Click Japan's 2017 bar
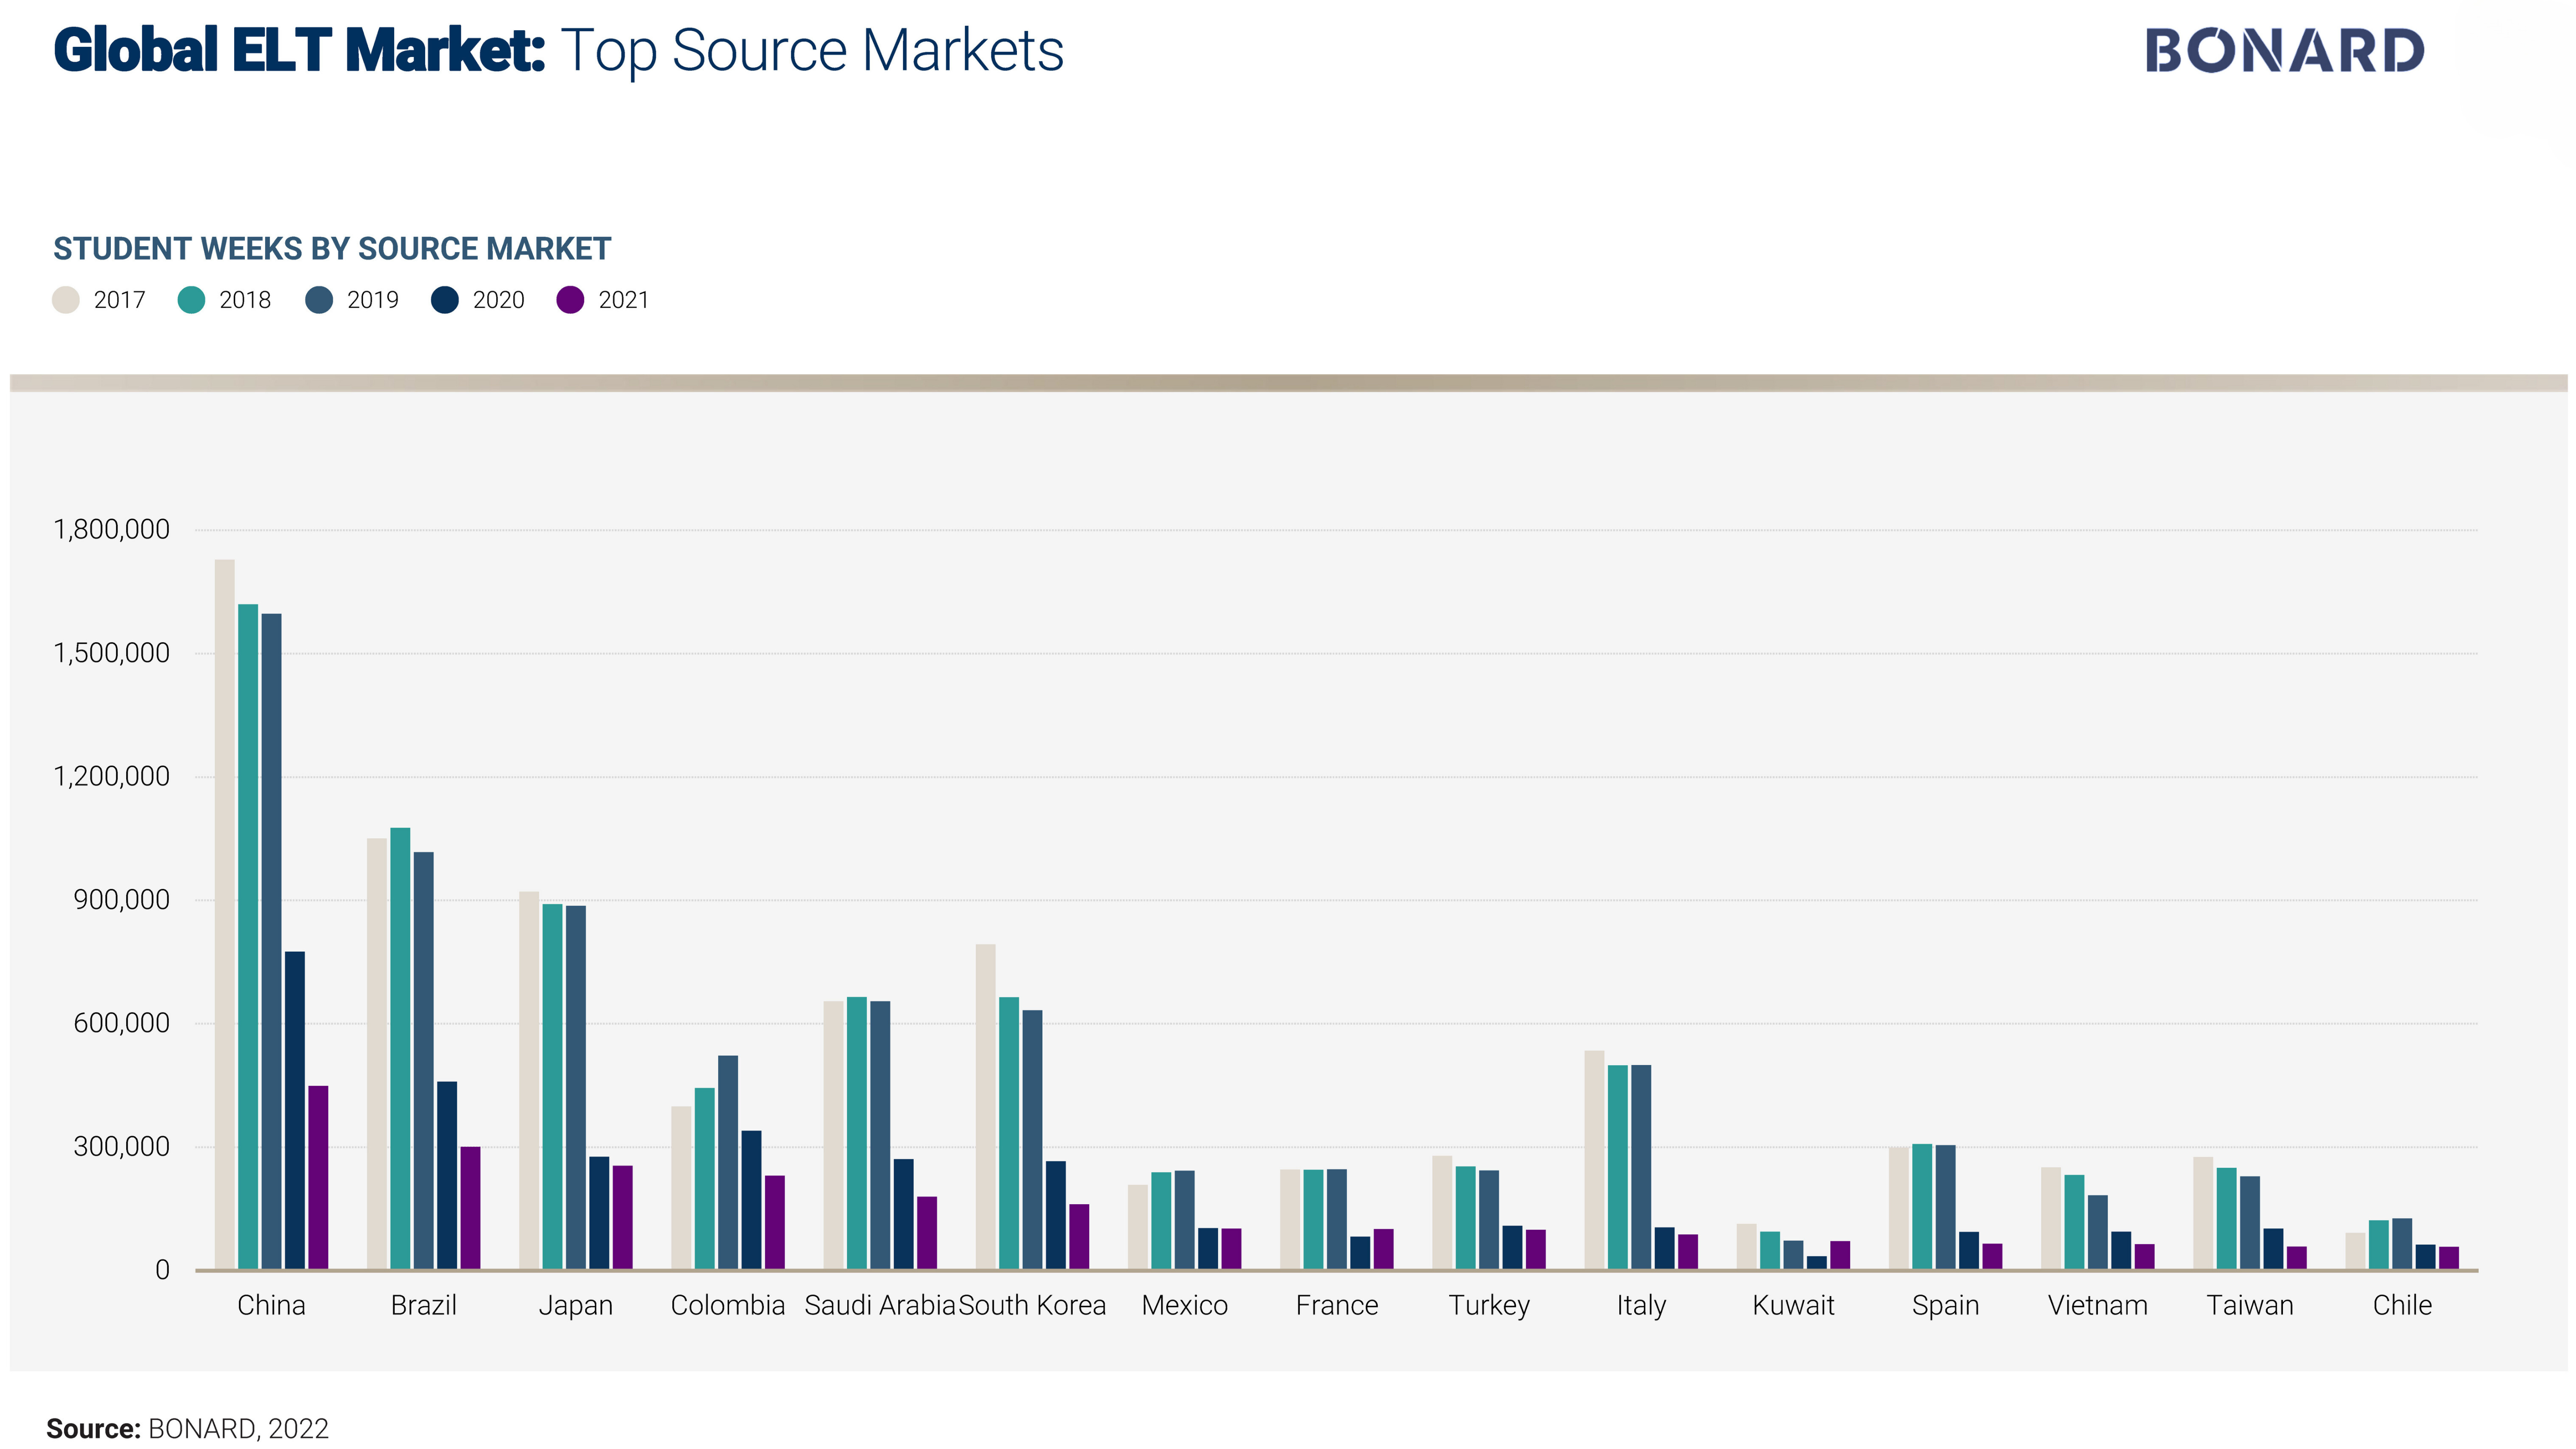Viewport: 2576px width, 1449px height. coord(529,1081)
